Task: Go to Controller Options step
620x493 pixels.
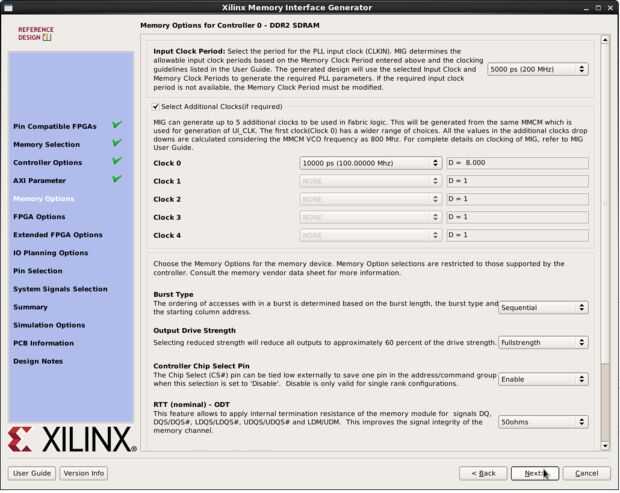Action: (x=47, y=162)
